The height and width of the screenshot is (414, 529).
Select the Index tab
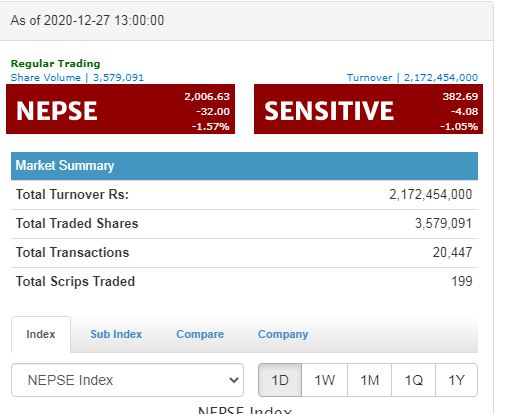[41, 334]
